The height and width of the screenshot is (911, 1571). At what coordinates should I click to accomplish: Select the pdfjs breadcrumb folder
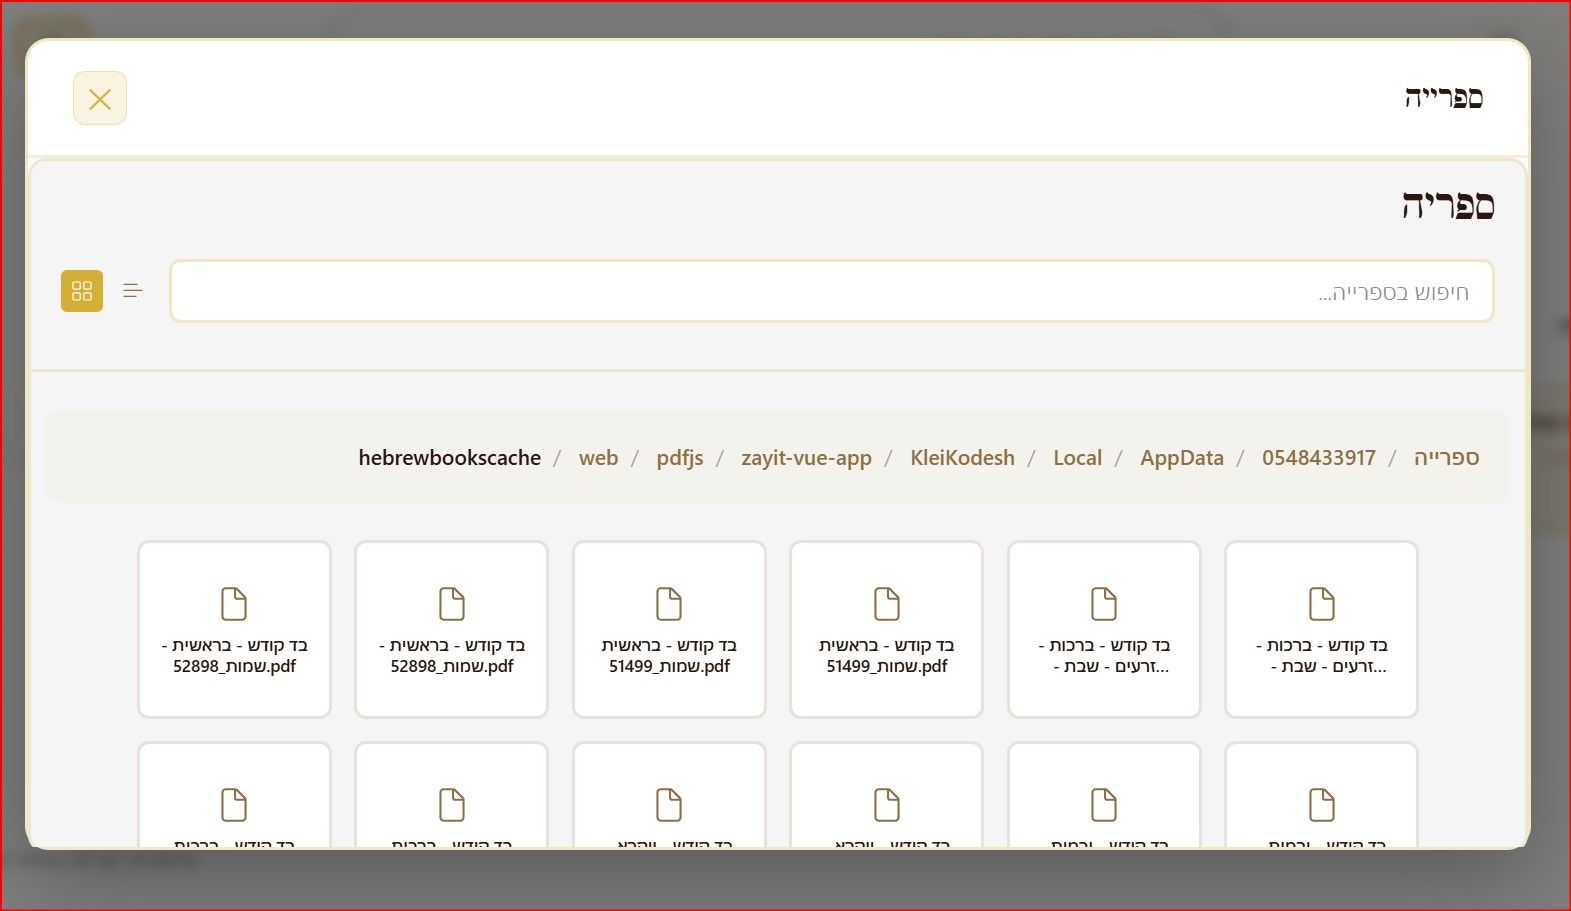(x=680, y=458)
